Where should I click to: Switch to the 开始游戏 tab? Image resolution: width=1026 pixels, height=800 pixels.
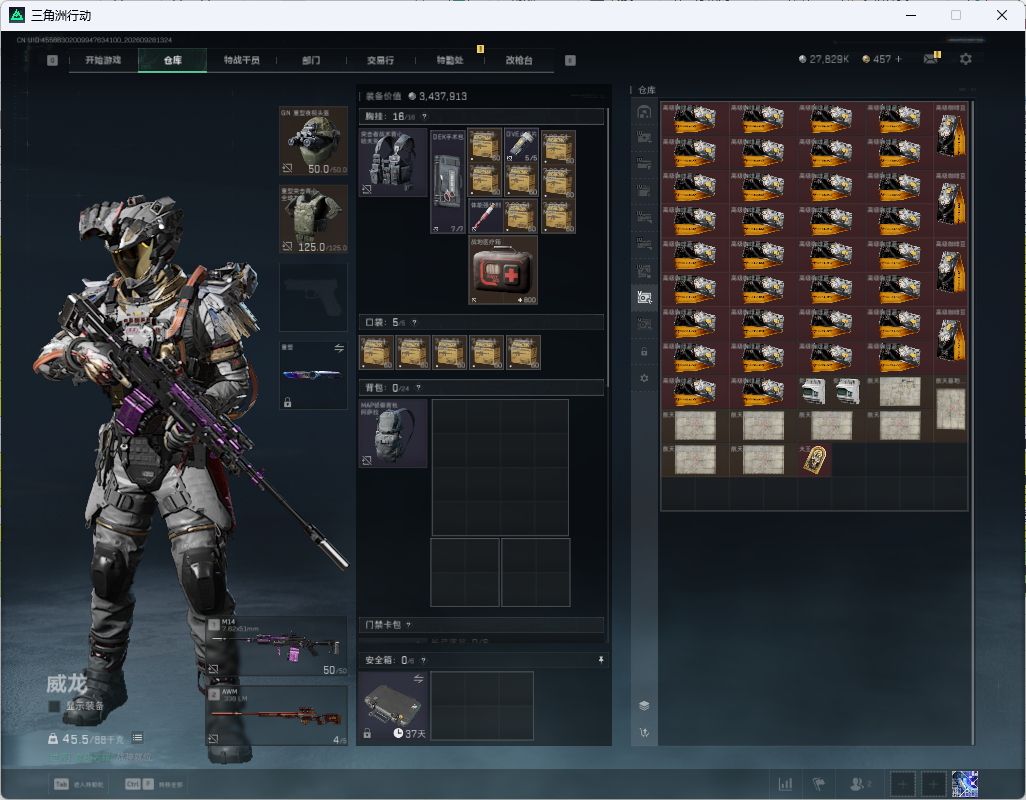tap(103, 60)
